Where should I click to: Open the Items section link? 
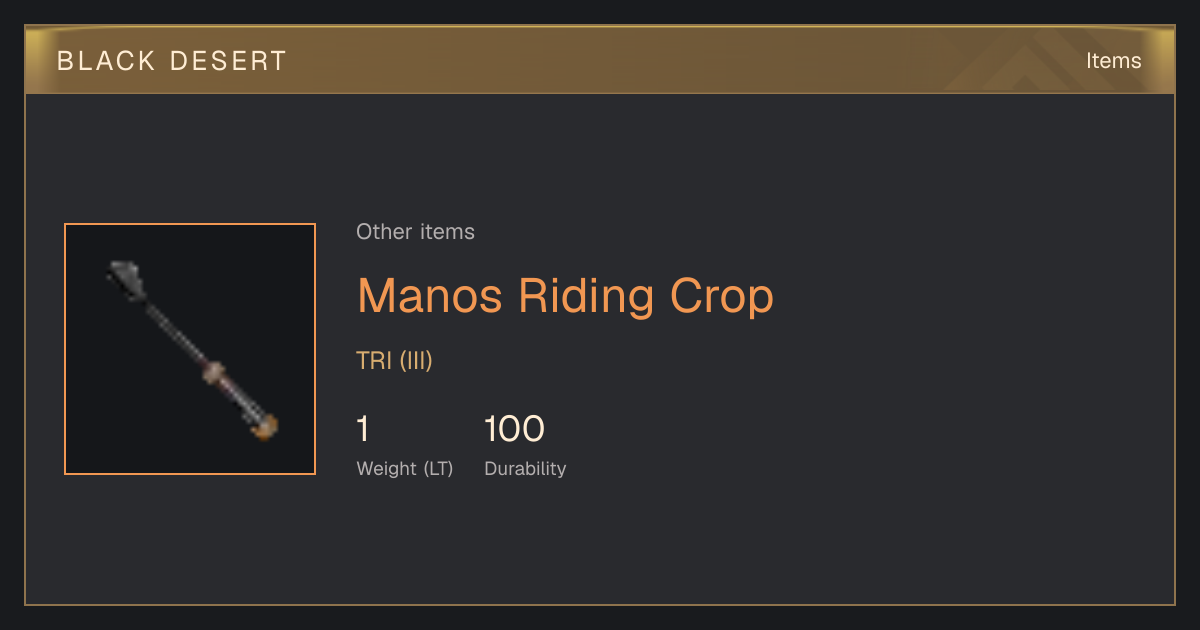1113,61
